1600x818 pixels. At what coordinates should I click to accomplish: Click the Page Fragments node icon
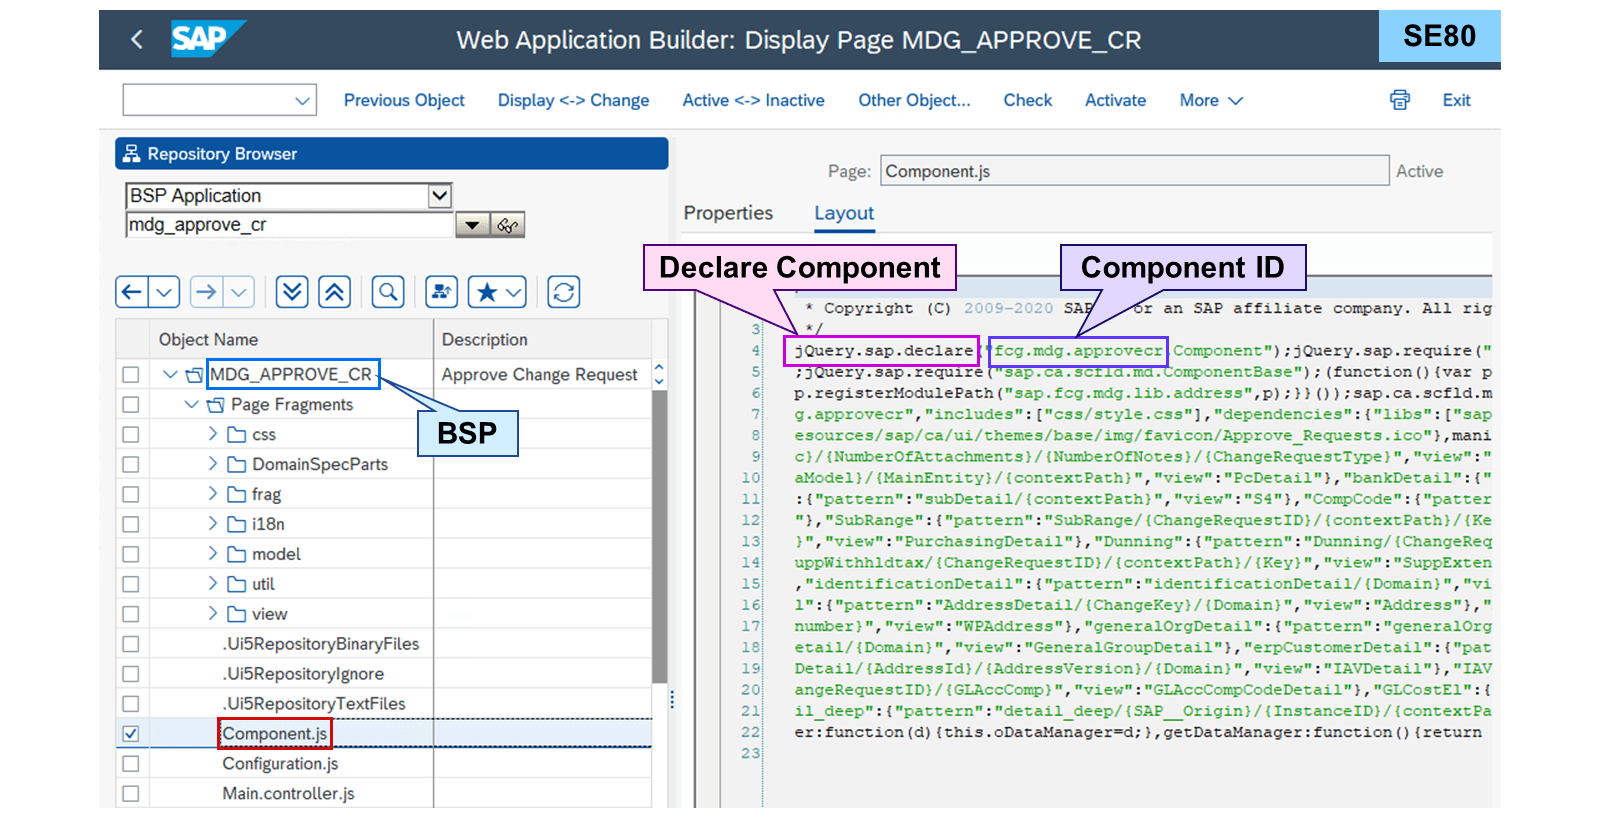pyautogui.click(x=215, y=405)
